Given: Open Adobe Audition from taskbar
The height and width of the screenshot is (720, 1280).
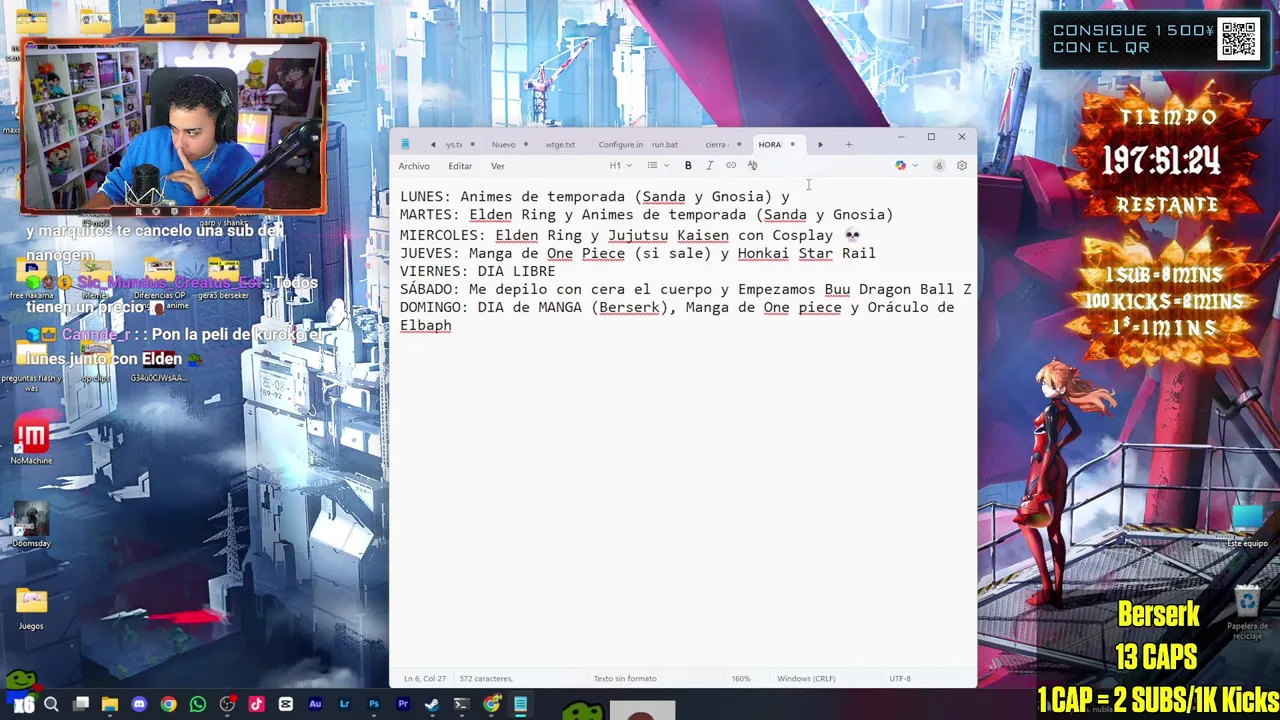Looking at the screenshot, I should tap(315, 705).
